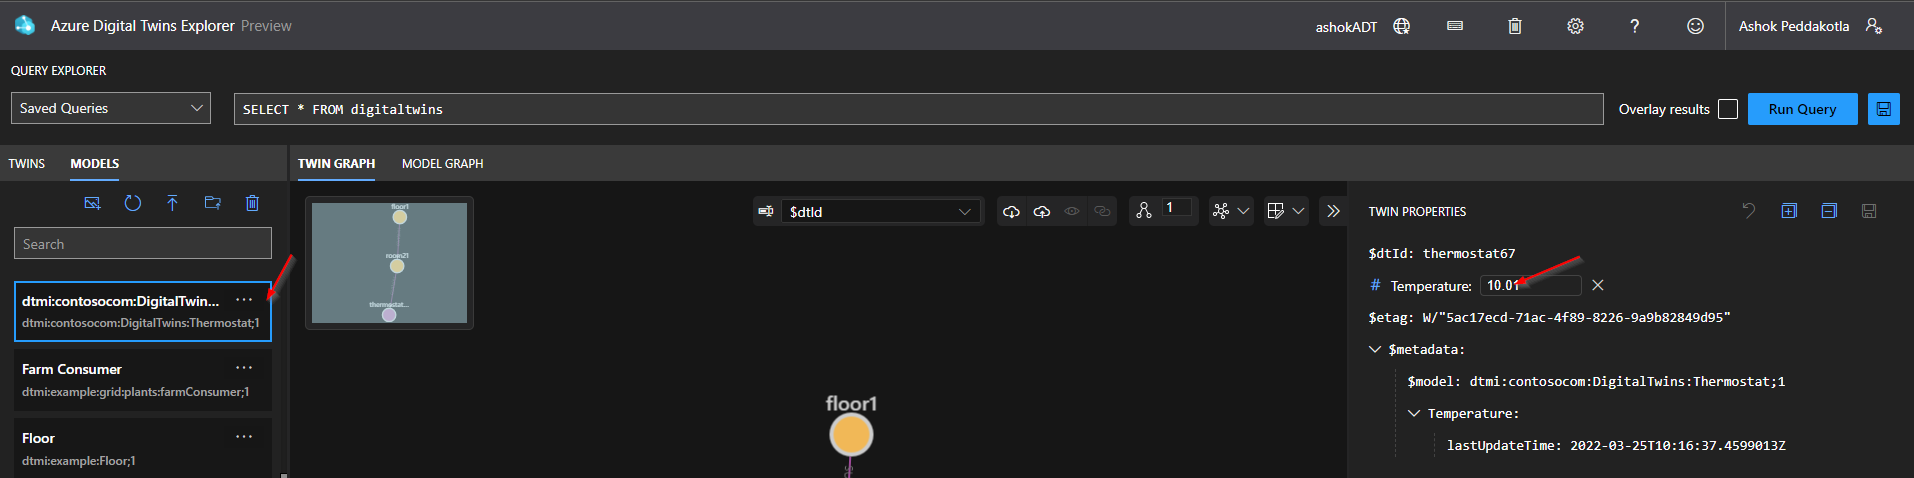Click the expansion level number field
Screen dimensions: 1914x478
[x=1176, y=208]
